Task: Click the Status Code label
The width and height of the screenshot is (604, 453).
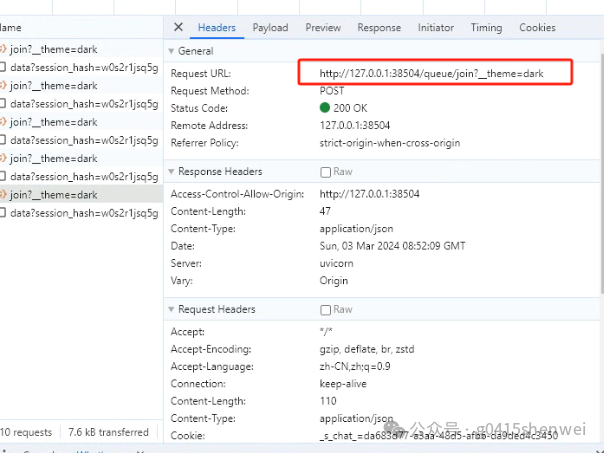Action: (199, 108)
